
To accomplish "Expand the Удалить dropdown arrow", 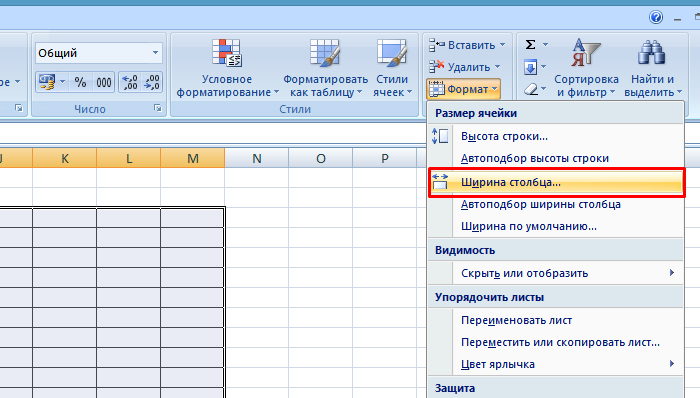I will pyautogui.click(x=497, y=67).
